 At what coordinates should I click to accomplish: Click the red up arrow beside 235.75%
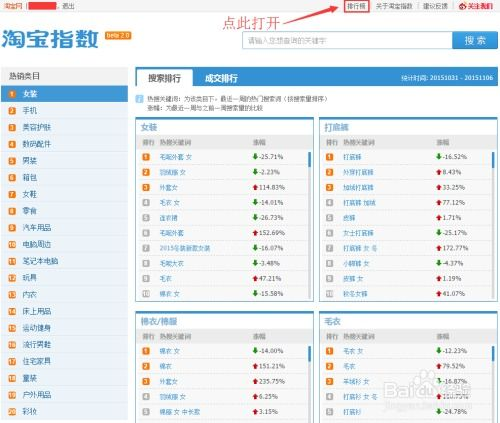point(255,381)
